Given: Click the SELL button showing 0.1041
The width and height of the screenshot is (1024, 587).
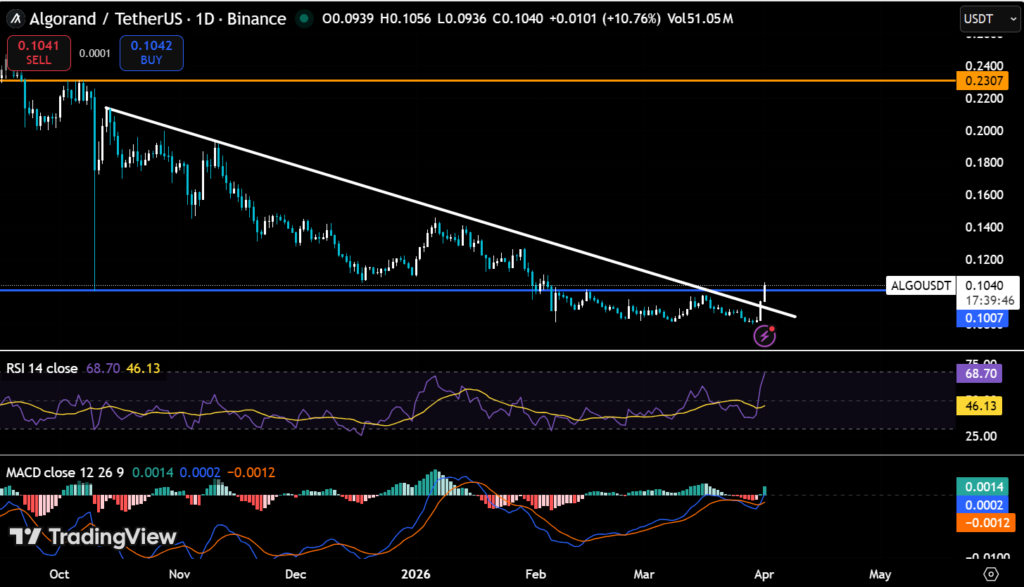Looking at the screenshot, I should (x=38, y=52).
